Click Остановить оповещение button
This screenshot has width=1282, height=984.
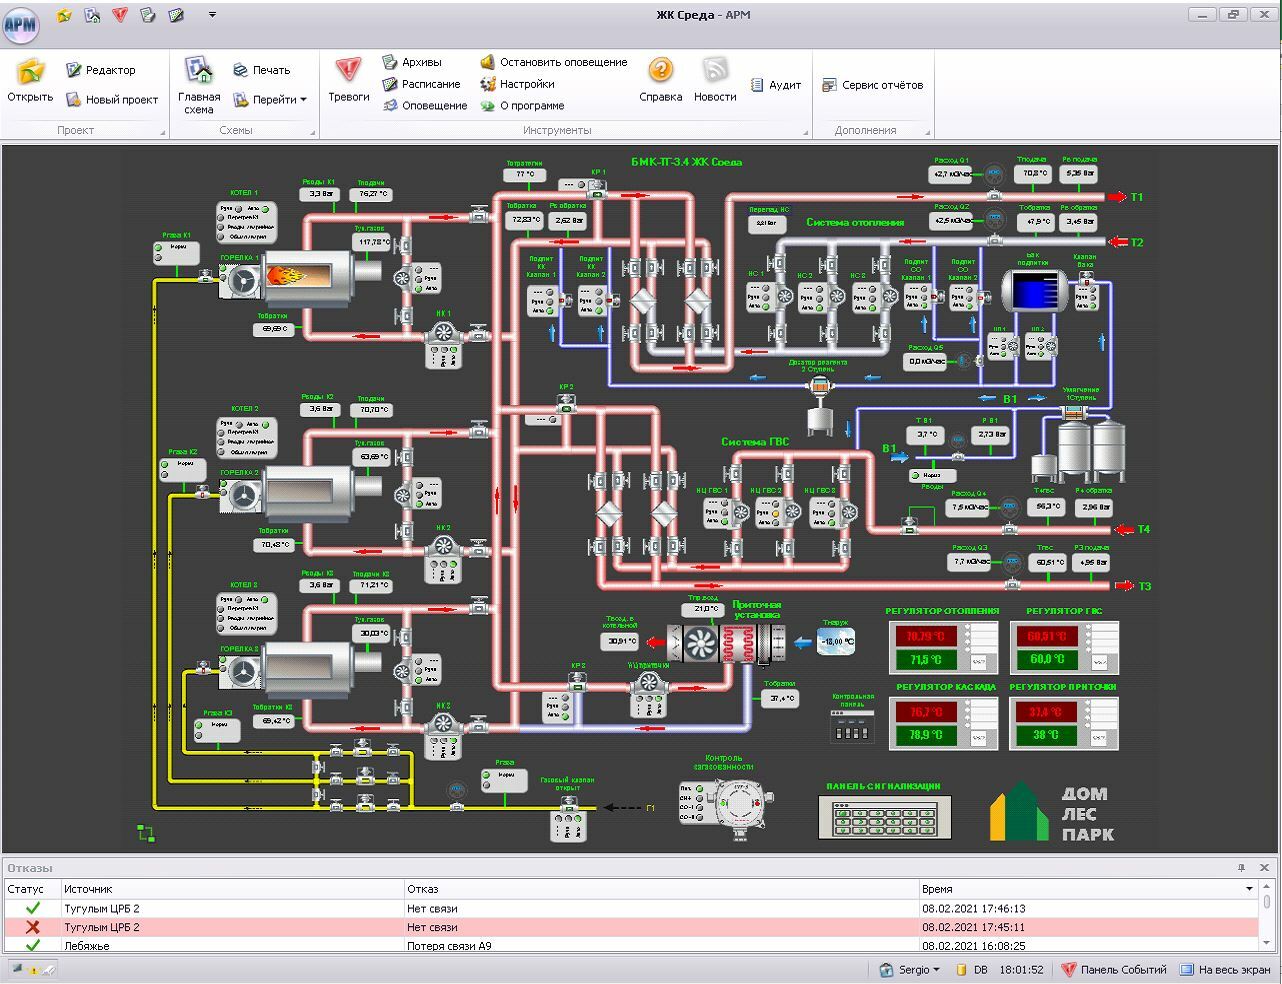coord(553,62)
